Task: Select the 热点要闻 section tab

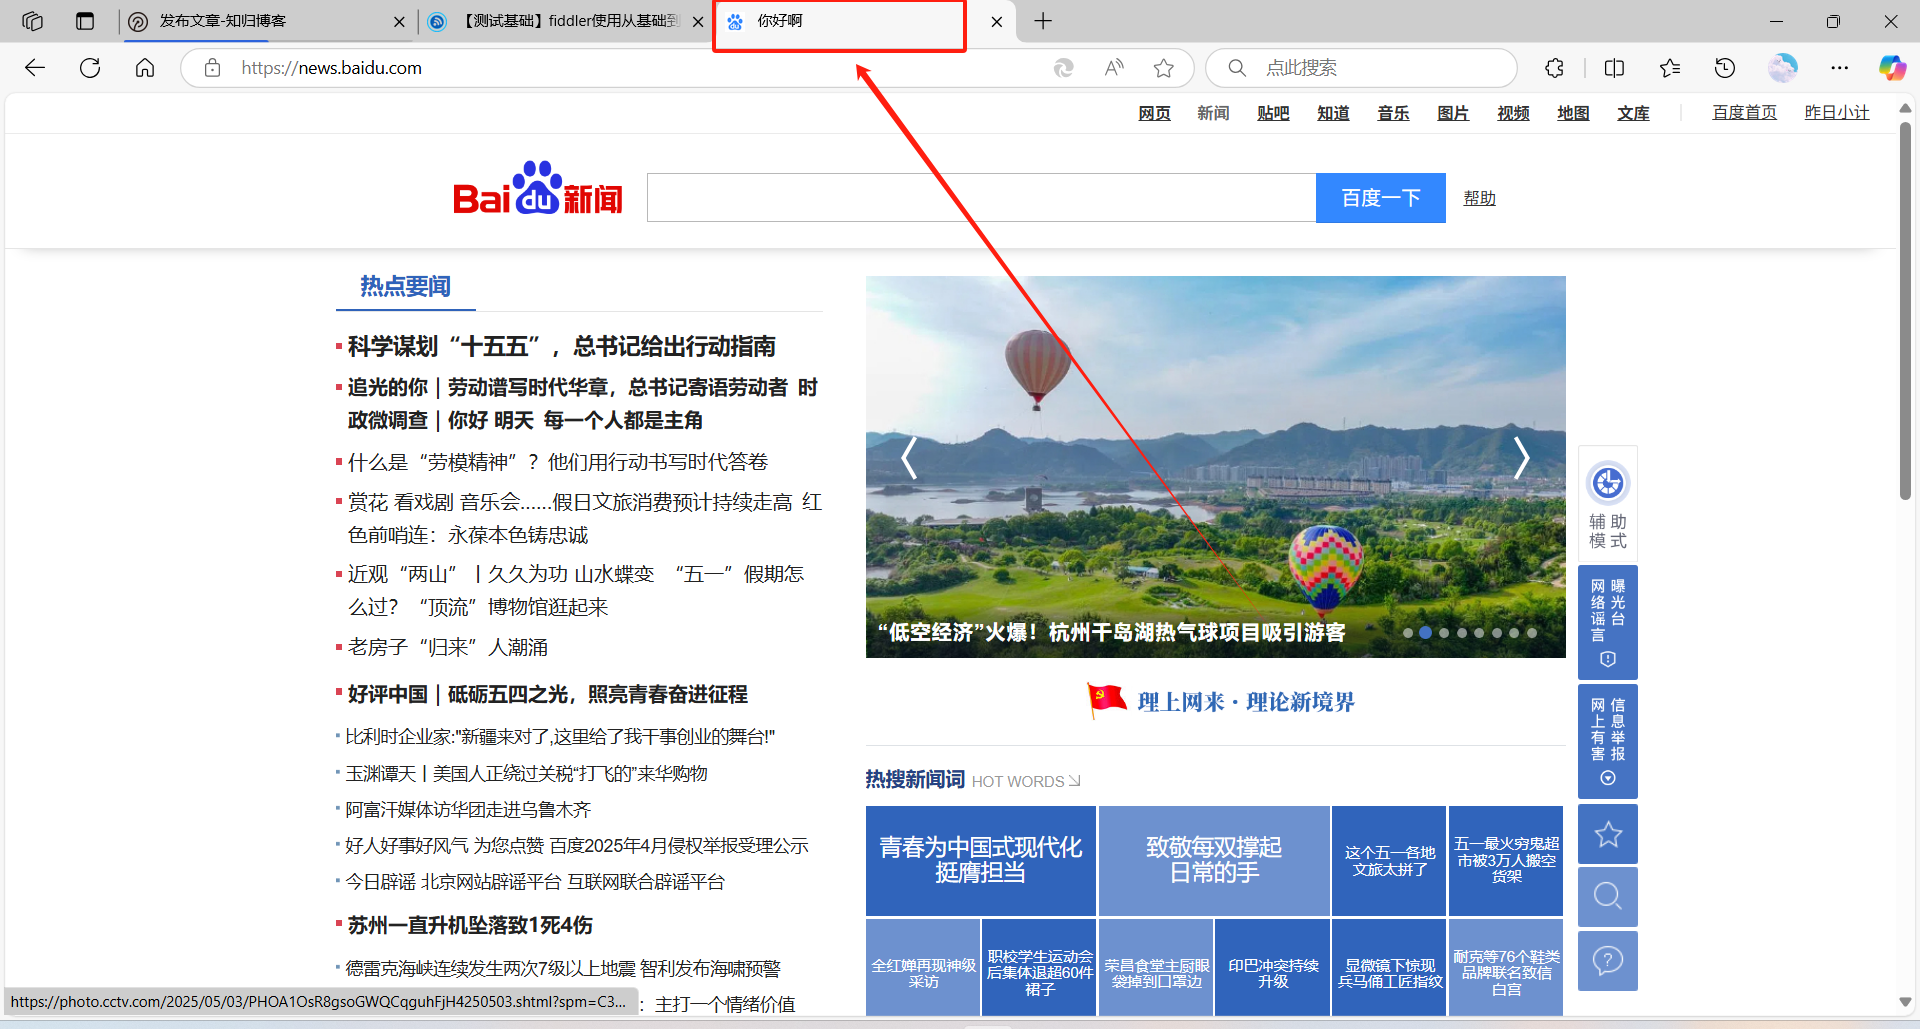Action: [405, 287]
